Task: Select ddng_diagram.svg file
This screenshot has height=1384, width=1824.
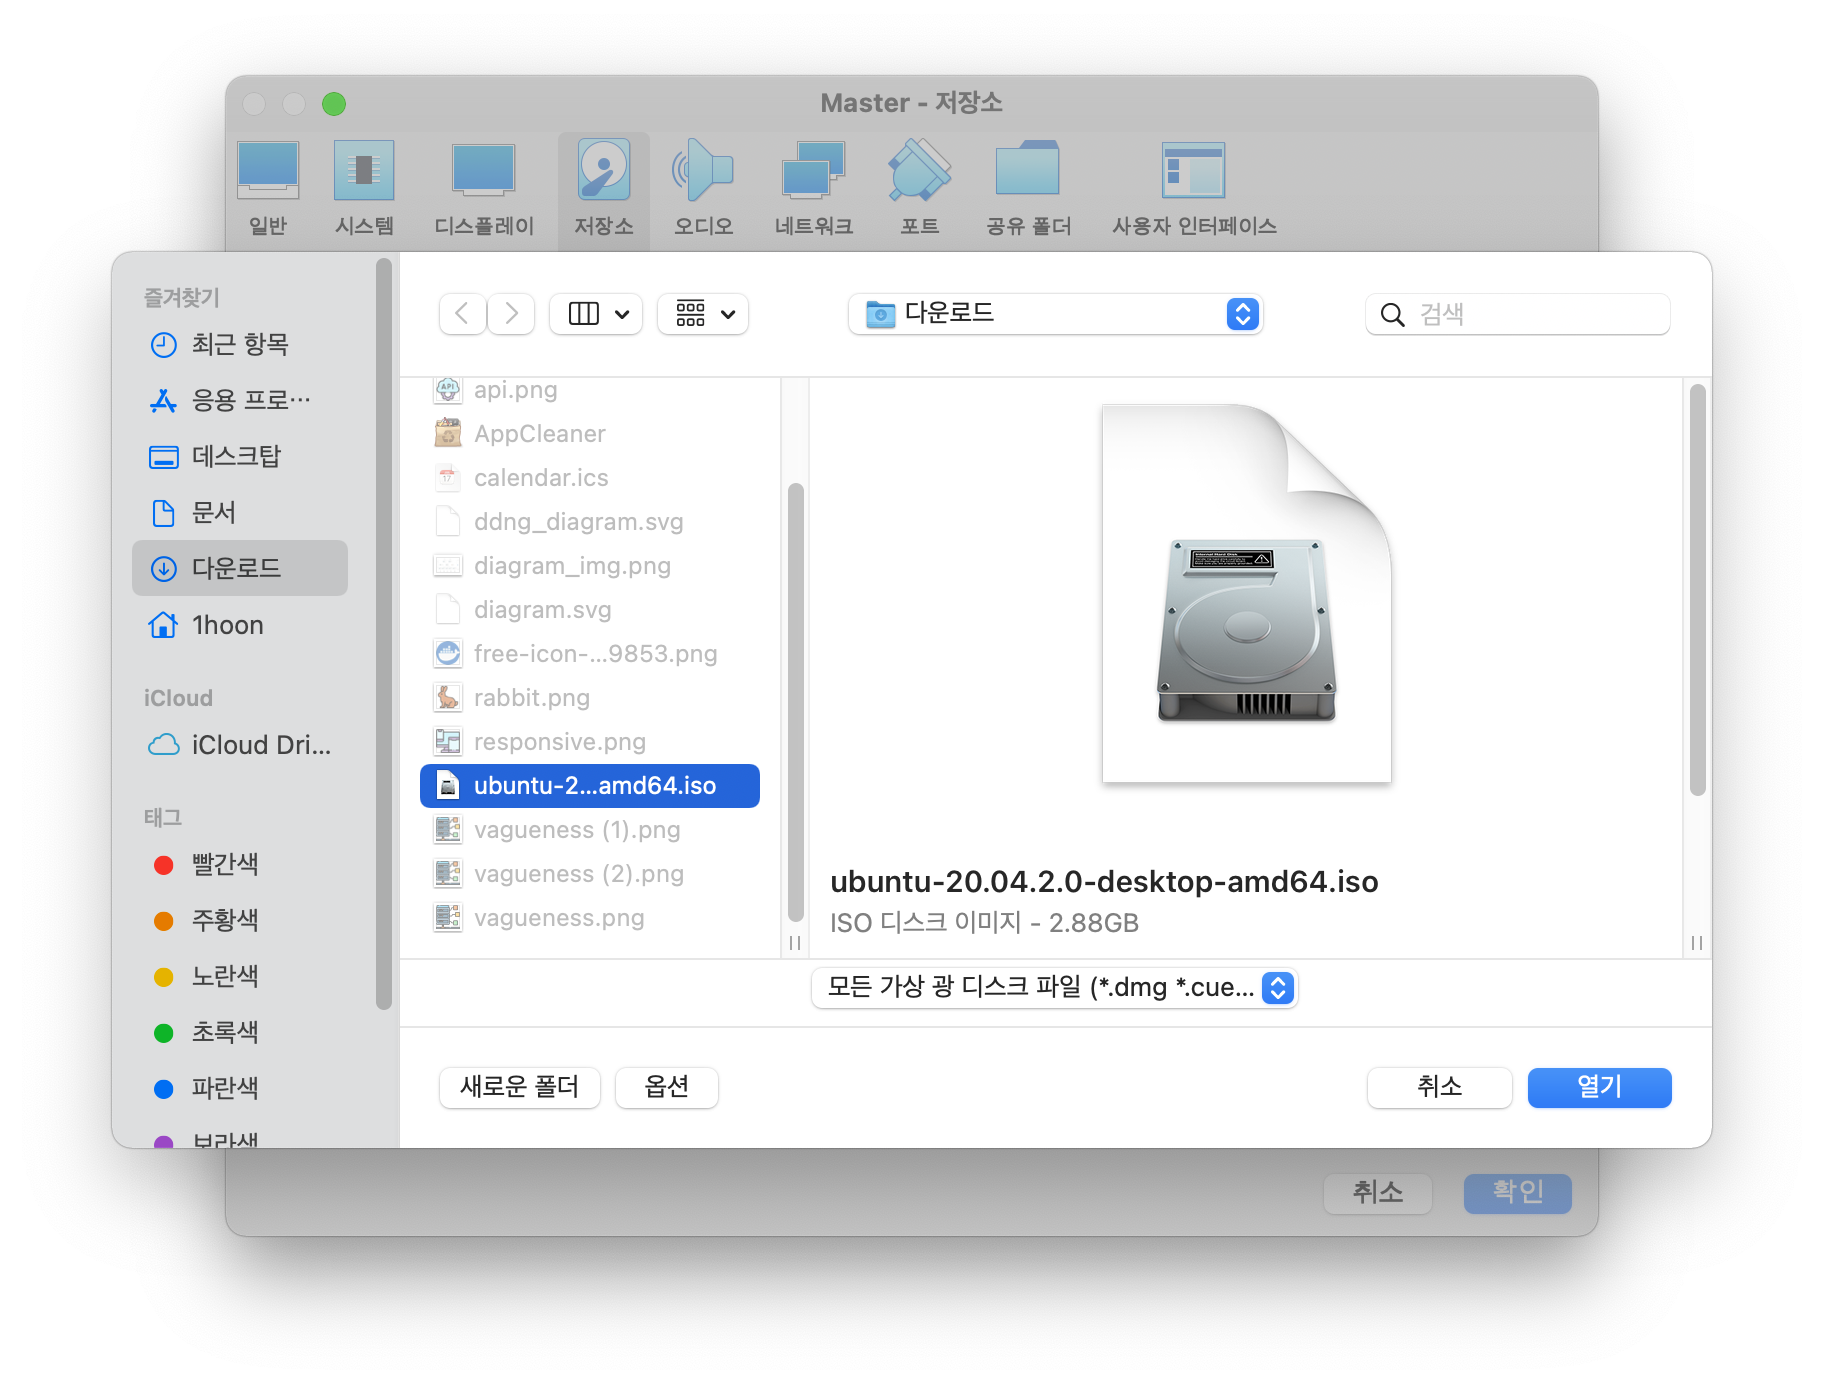Action: [590, 522]
